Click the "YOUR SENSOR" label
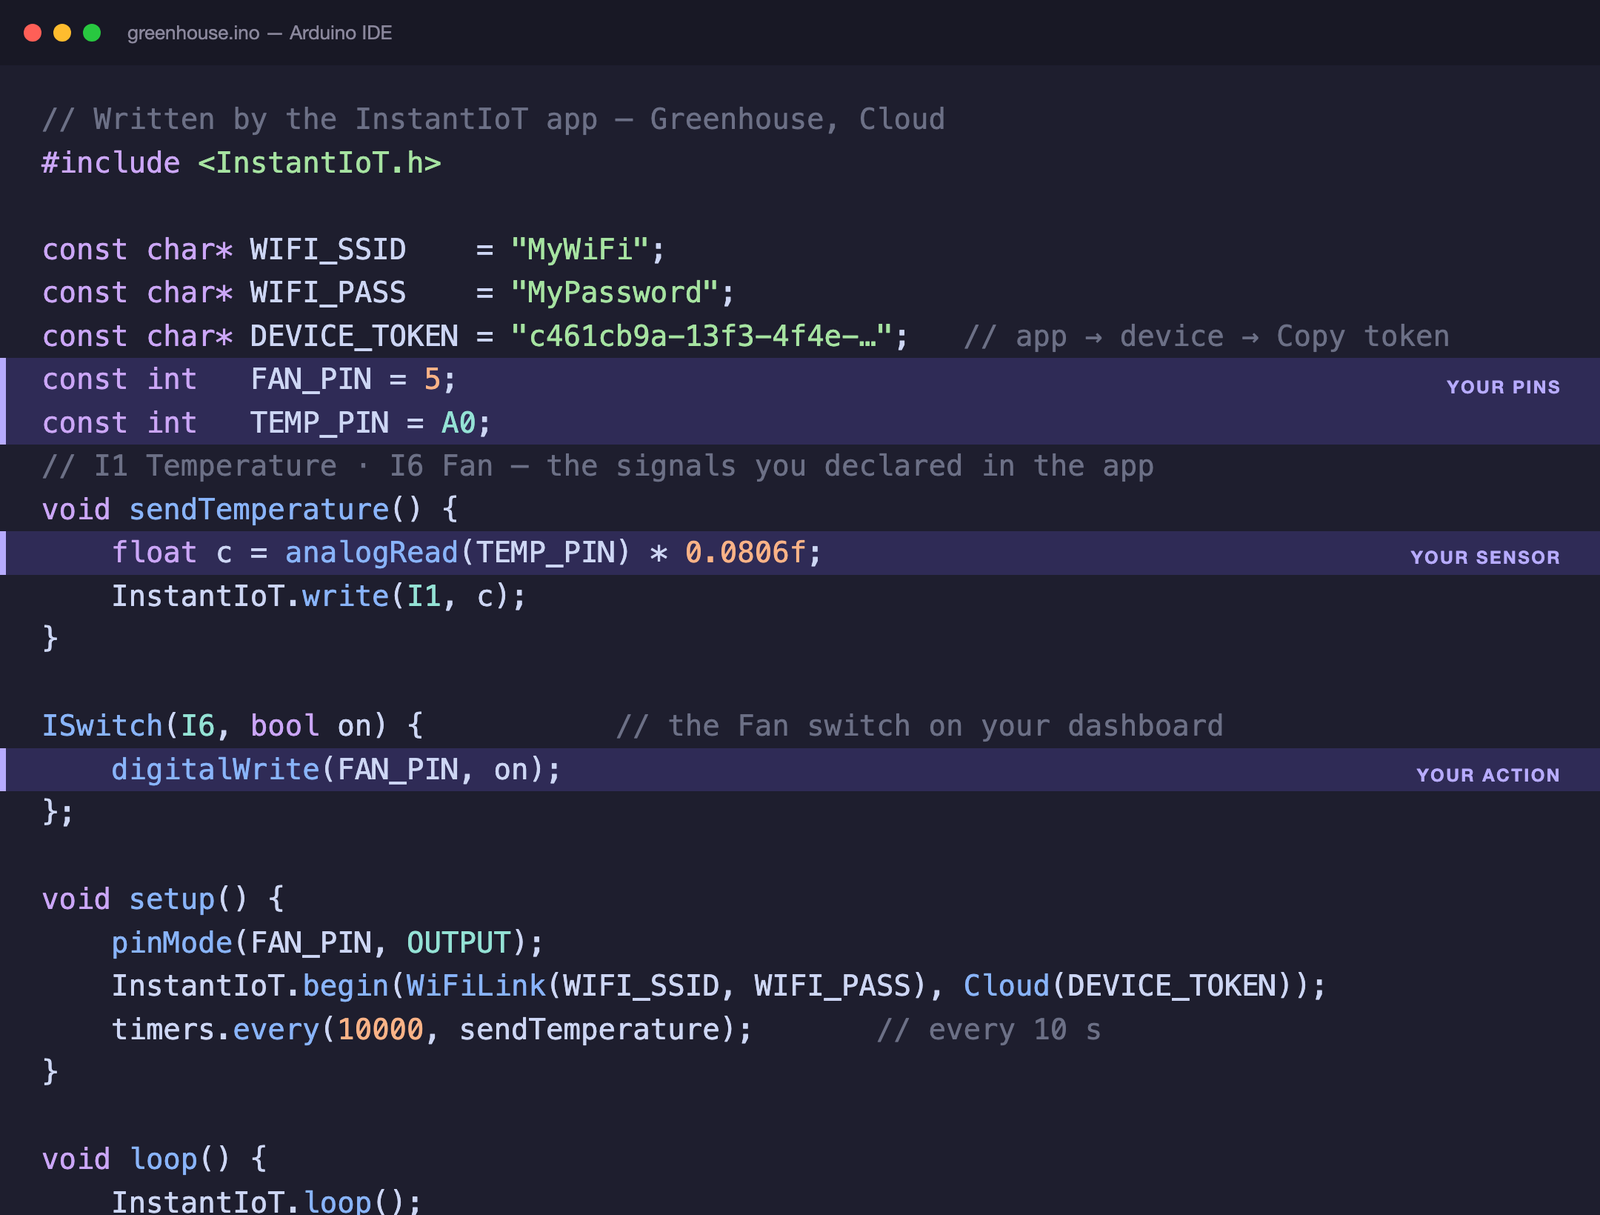Viewport: 1600px width, 1215px height. 1485,557
